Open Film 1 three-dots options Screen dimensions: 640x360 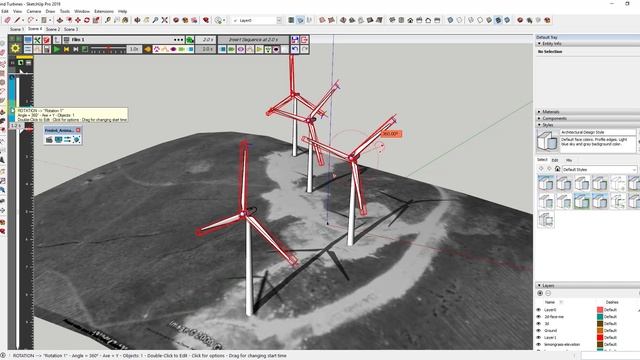(178, 40)
